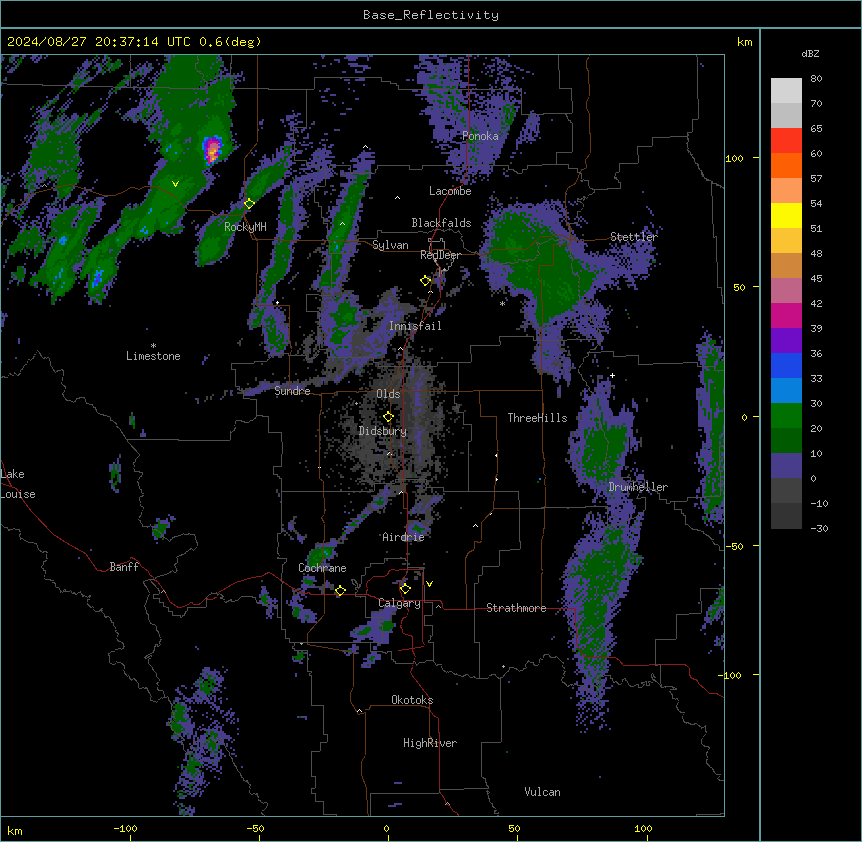Click the ThreeHills city label
Screen dimensions: 862x842
tap(537, 418)
